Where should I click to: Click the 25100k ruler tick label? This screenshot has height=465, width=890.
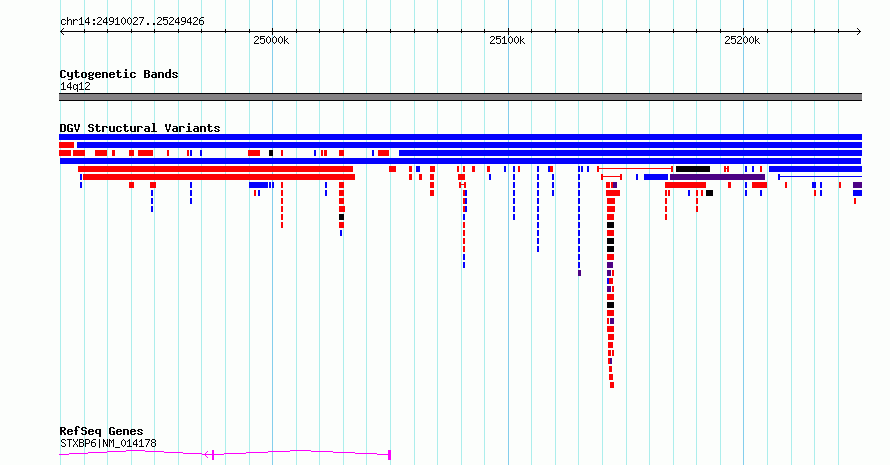point(507,40)
